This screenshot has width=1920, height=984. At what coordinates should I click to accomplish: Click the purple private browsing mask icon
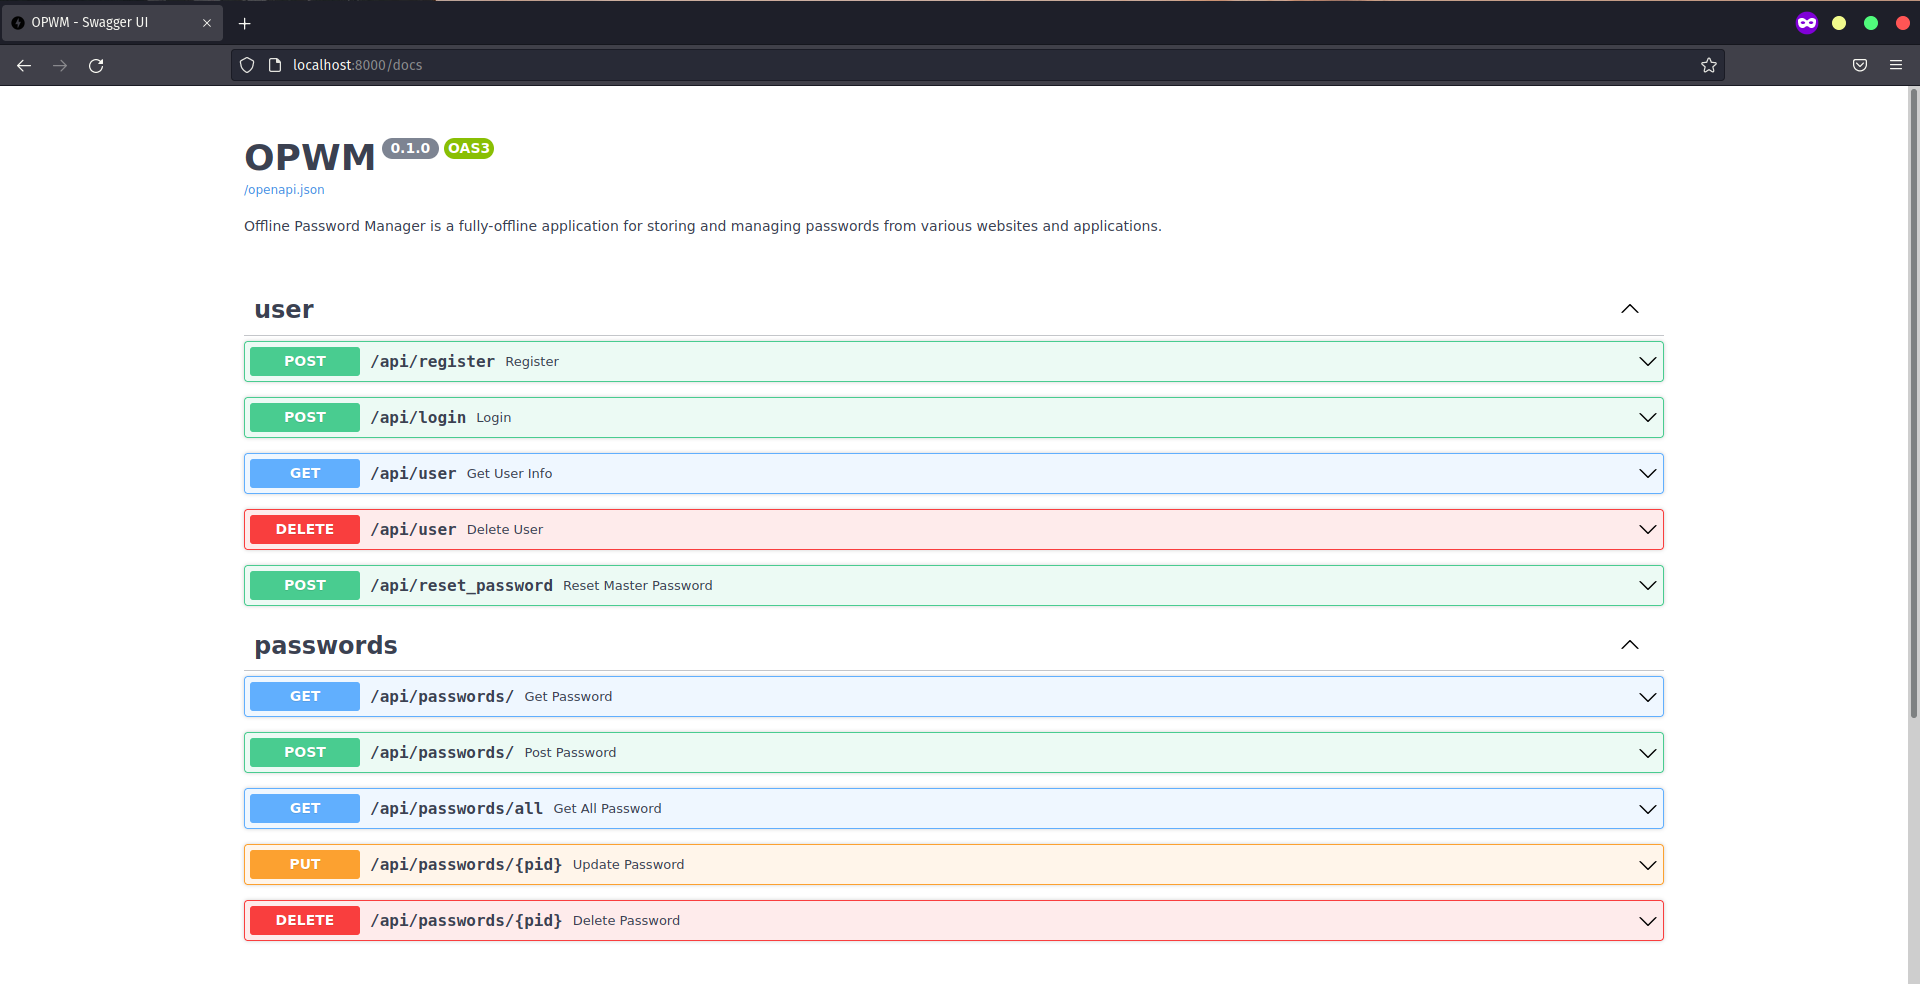point(1807,23)
